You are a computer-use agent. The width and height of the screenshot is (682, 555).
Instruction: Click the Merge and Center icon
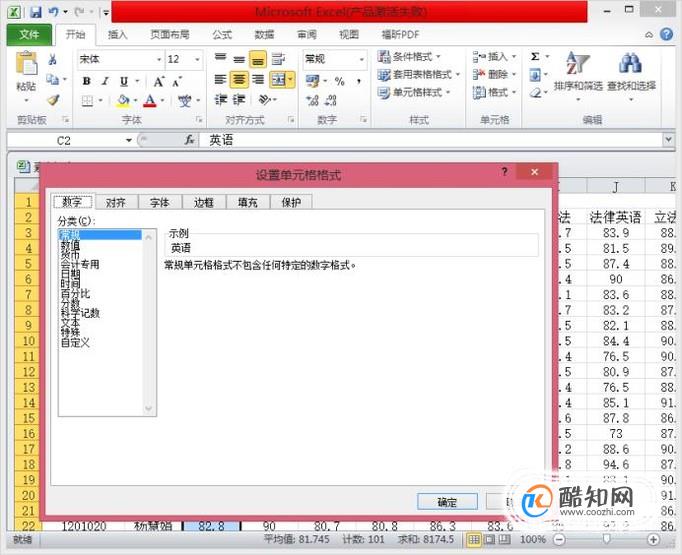click(x=278, y=79)
